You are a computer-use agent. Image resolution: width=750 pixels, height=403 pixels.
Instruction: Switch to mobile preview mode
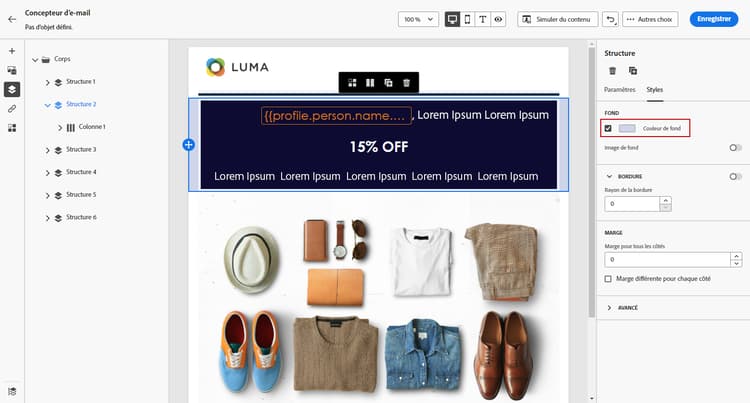(467, 19)
